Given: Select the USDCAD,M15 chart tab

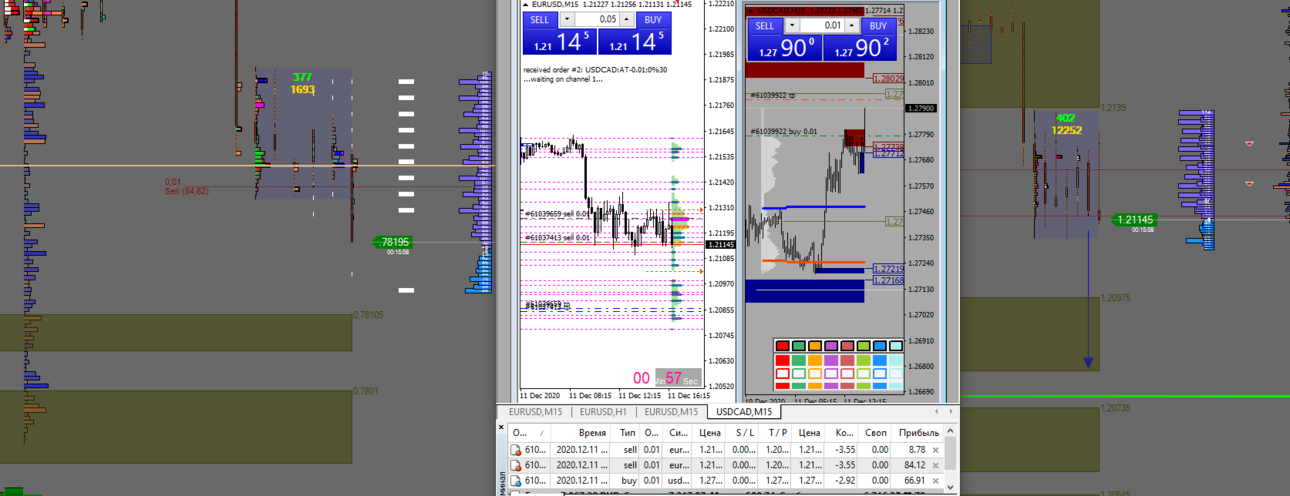Looking at the screenshot, I should tap(744, 412).
